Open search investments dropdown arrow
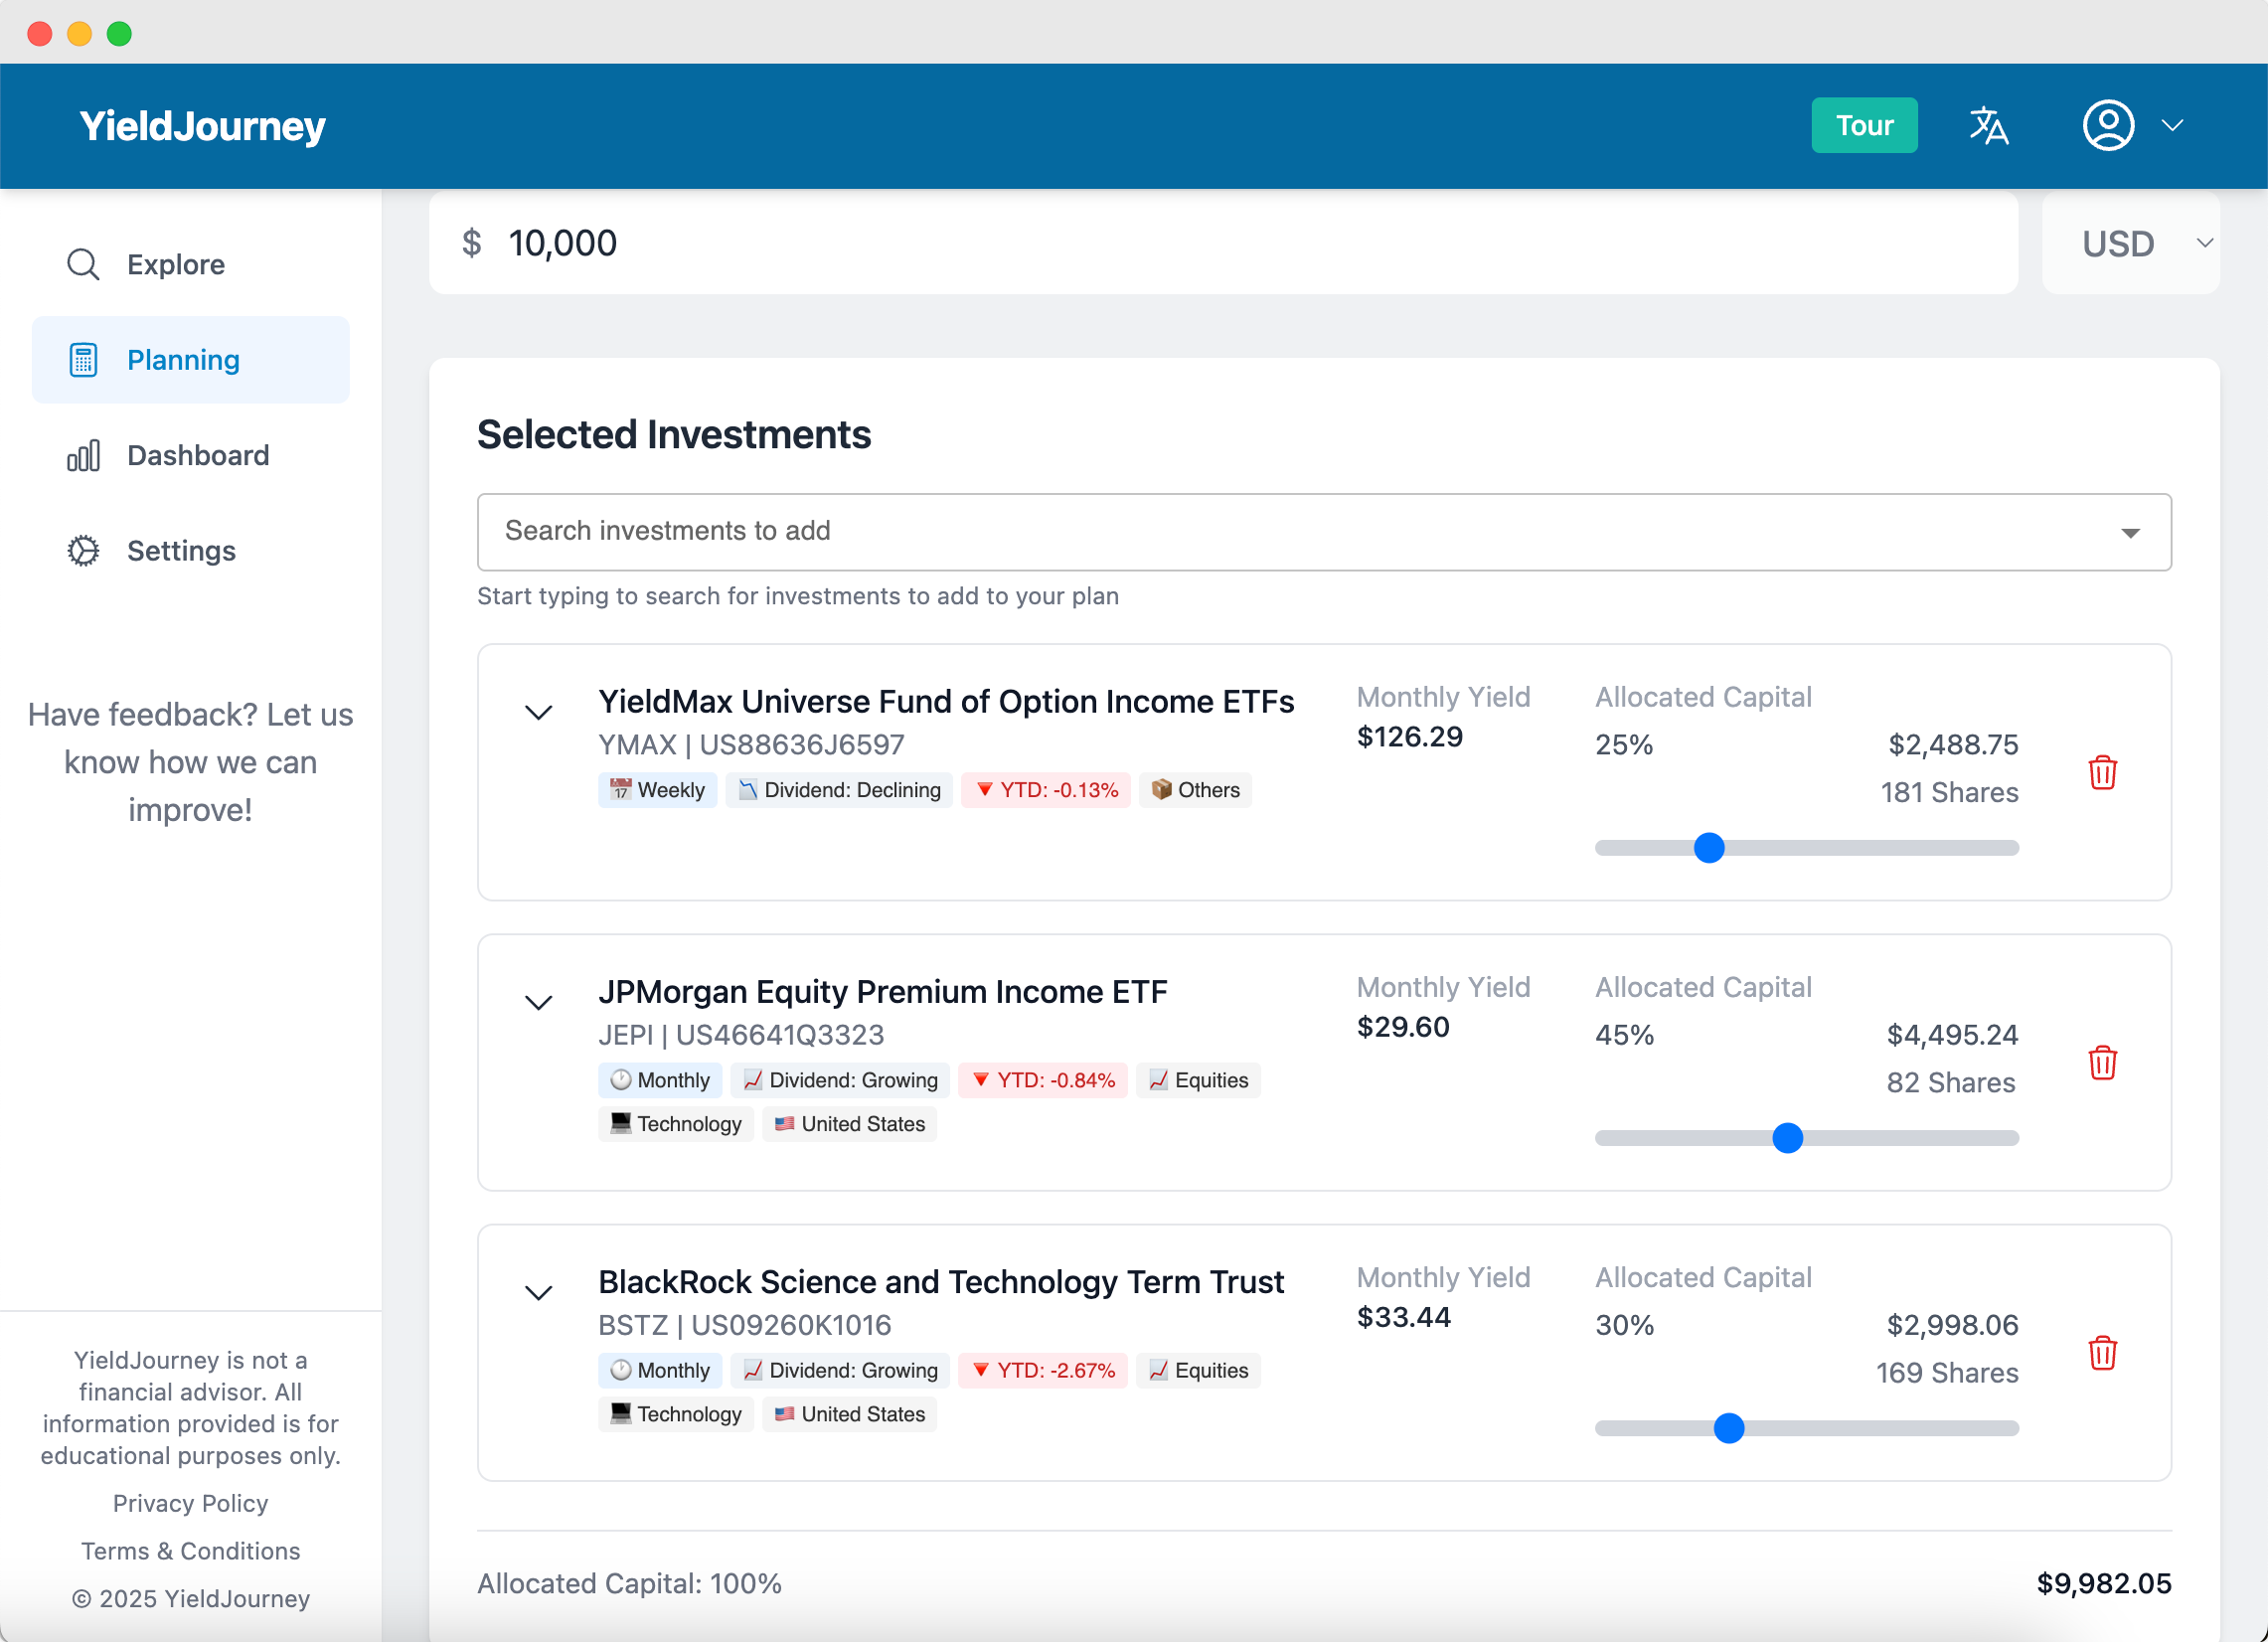 tap(2130, 533)
